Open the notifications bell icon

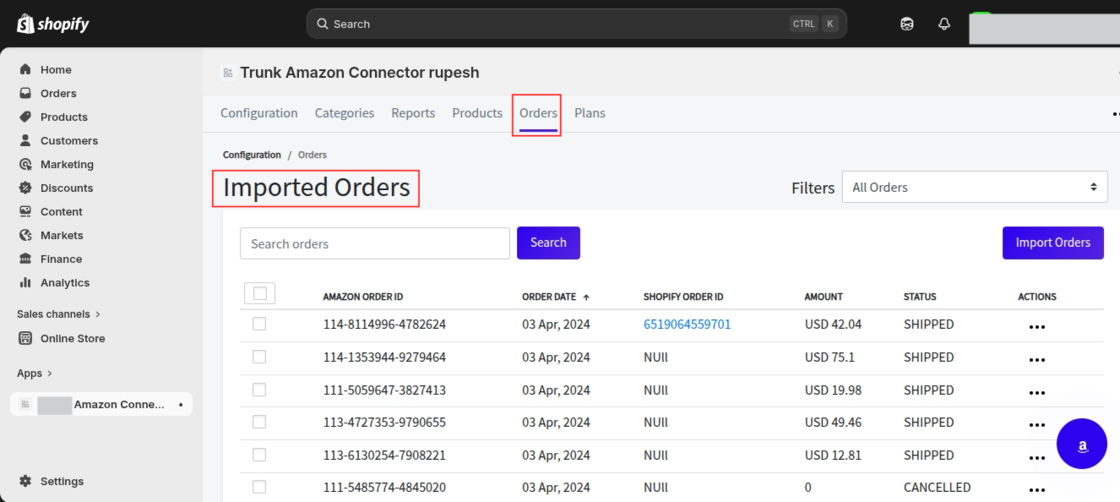coord(944,24)
